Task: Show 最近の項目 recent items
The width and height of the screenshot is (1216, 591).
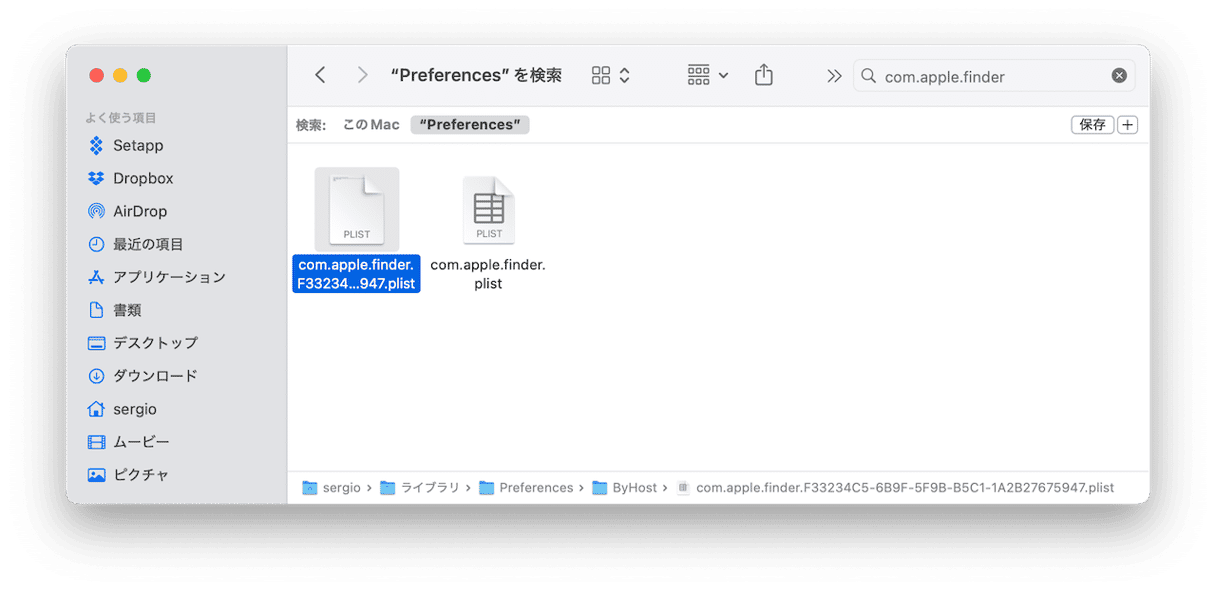Action: coord(148,244)
